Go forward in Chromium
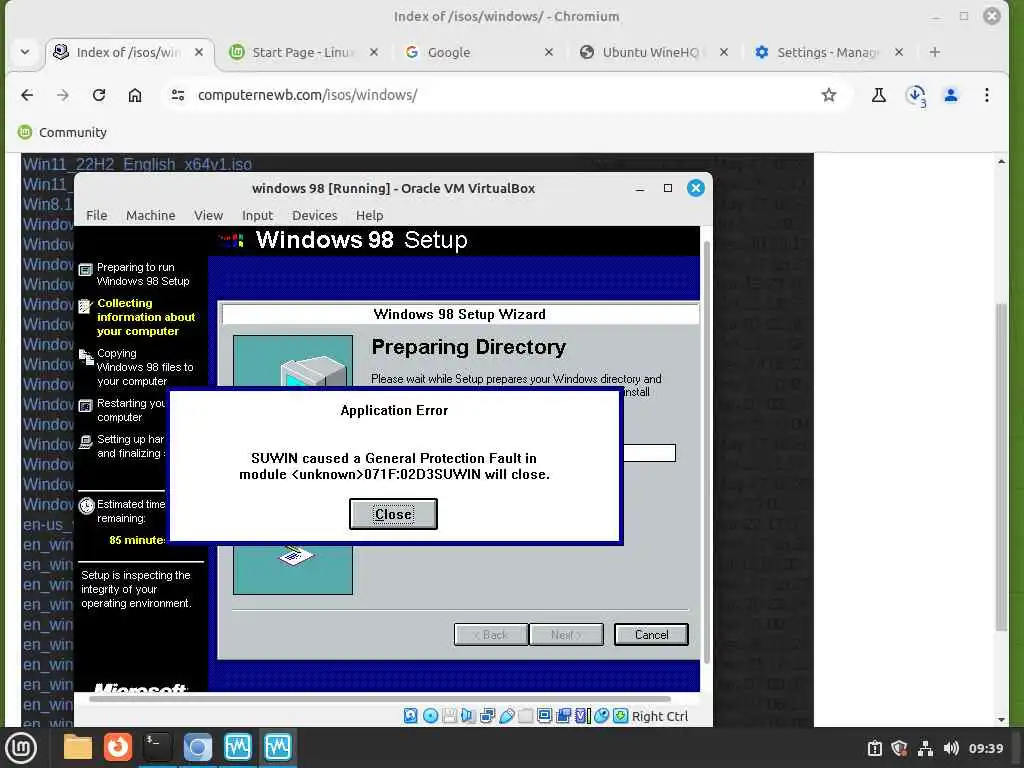 [x=63, y=95]
